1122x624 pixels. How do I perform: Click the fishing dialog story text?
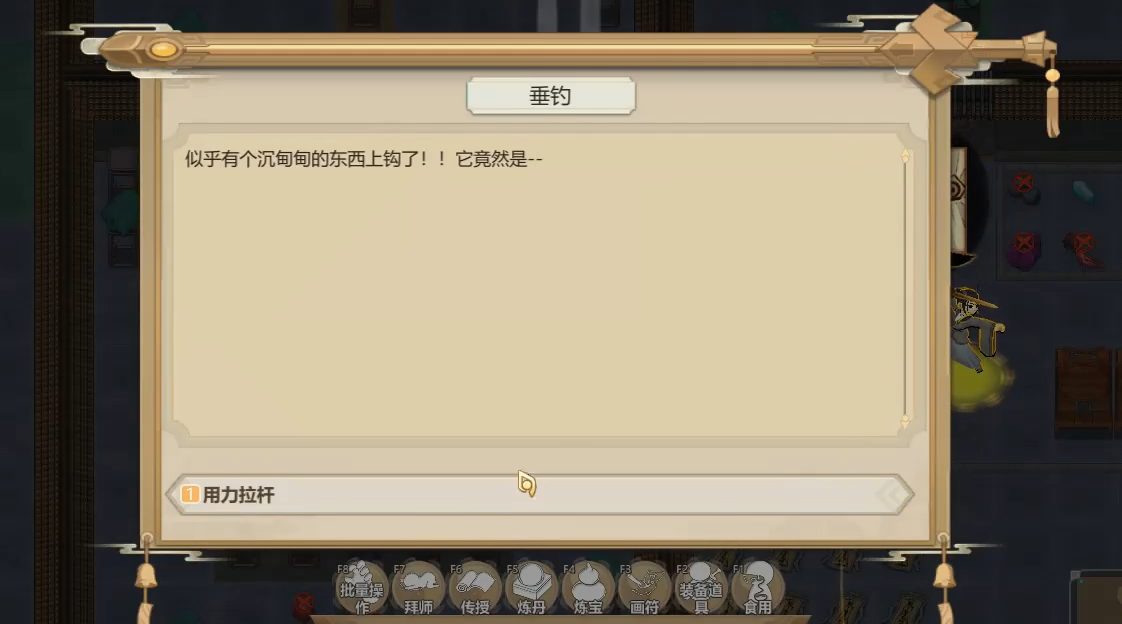coord(364,159)
